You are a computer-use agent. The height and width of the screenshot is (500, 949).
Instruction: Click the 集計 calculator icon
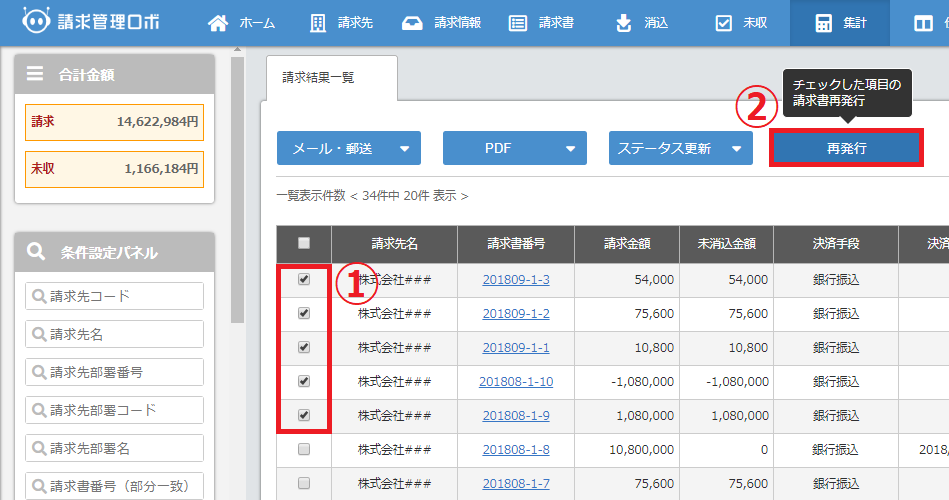coord(824,23)
